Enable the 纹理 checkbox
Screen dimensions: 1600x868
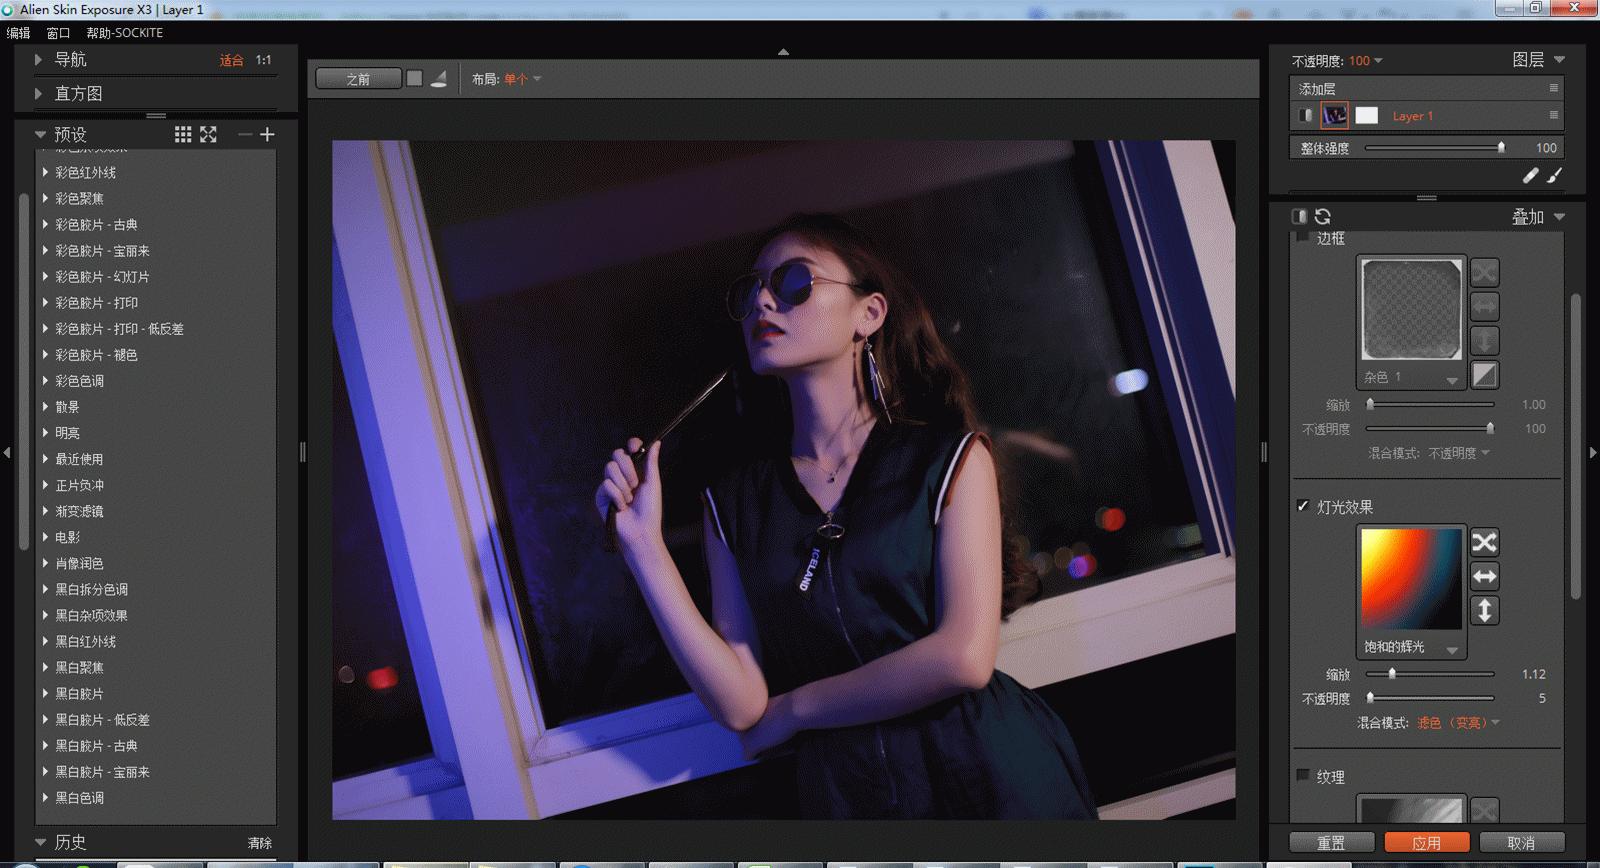[x=1303, y=776]
